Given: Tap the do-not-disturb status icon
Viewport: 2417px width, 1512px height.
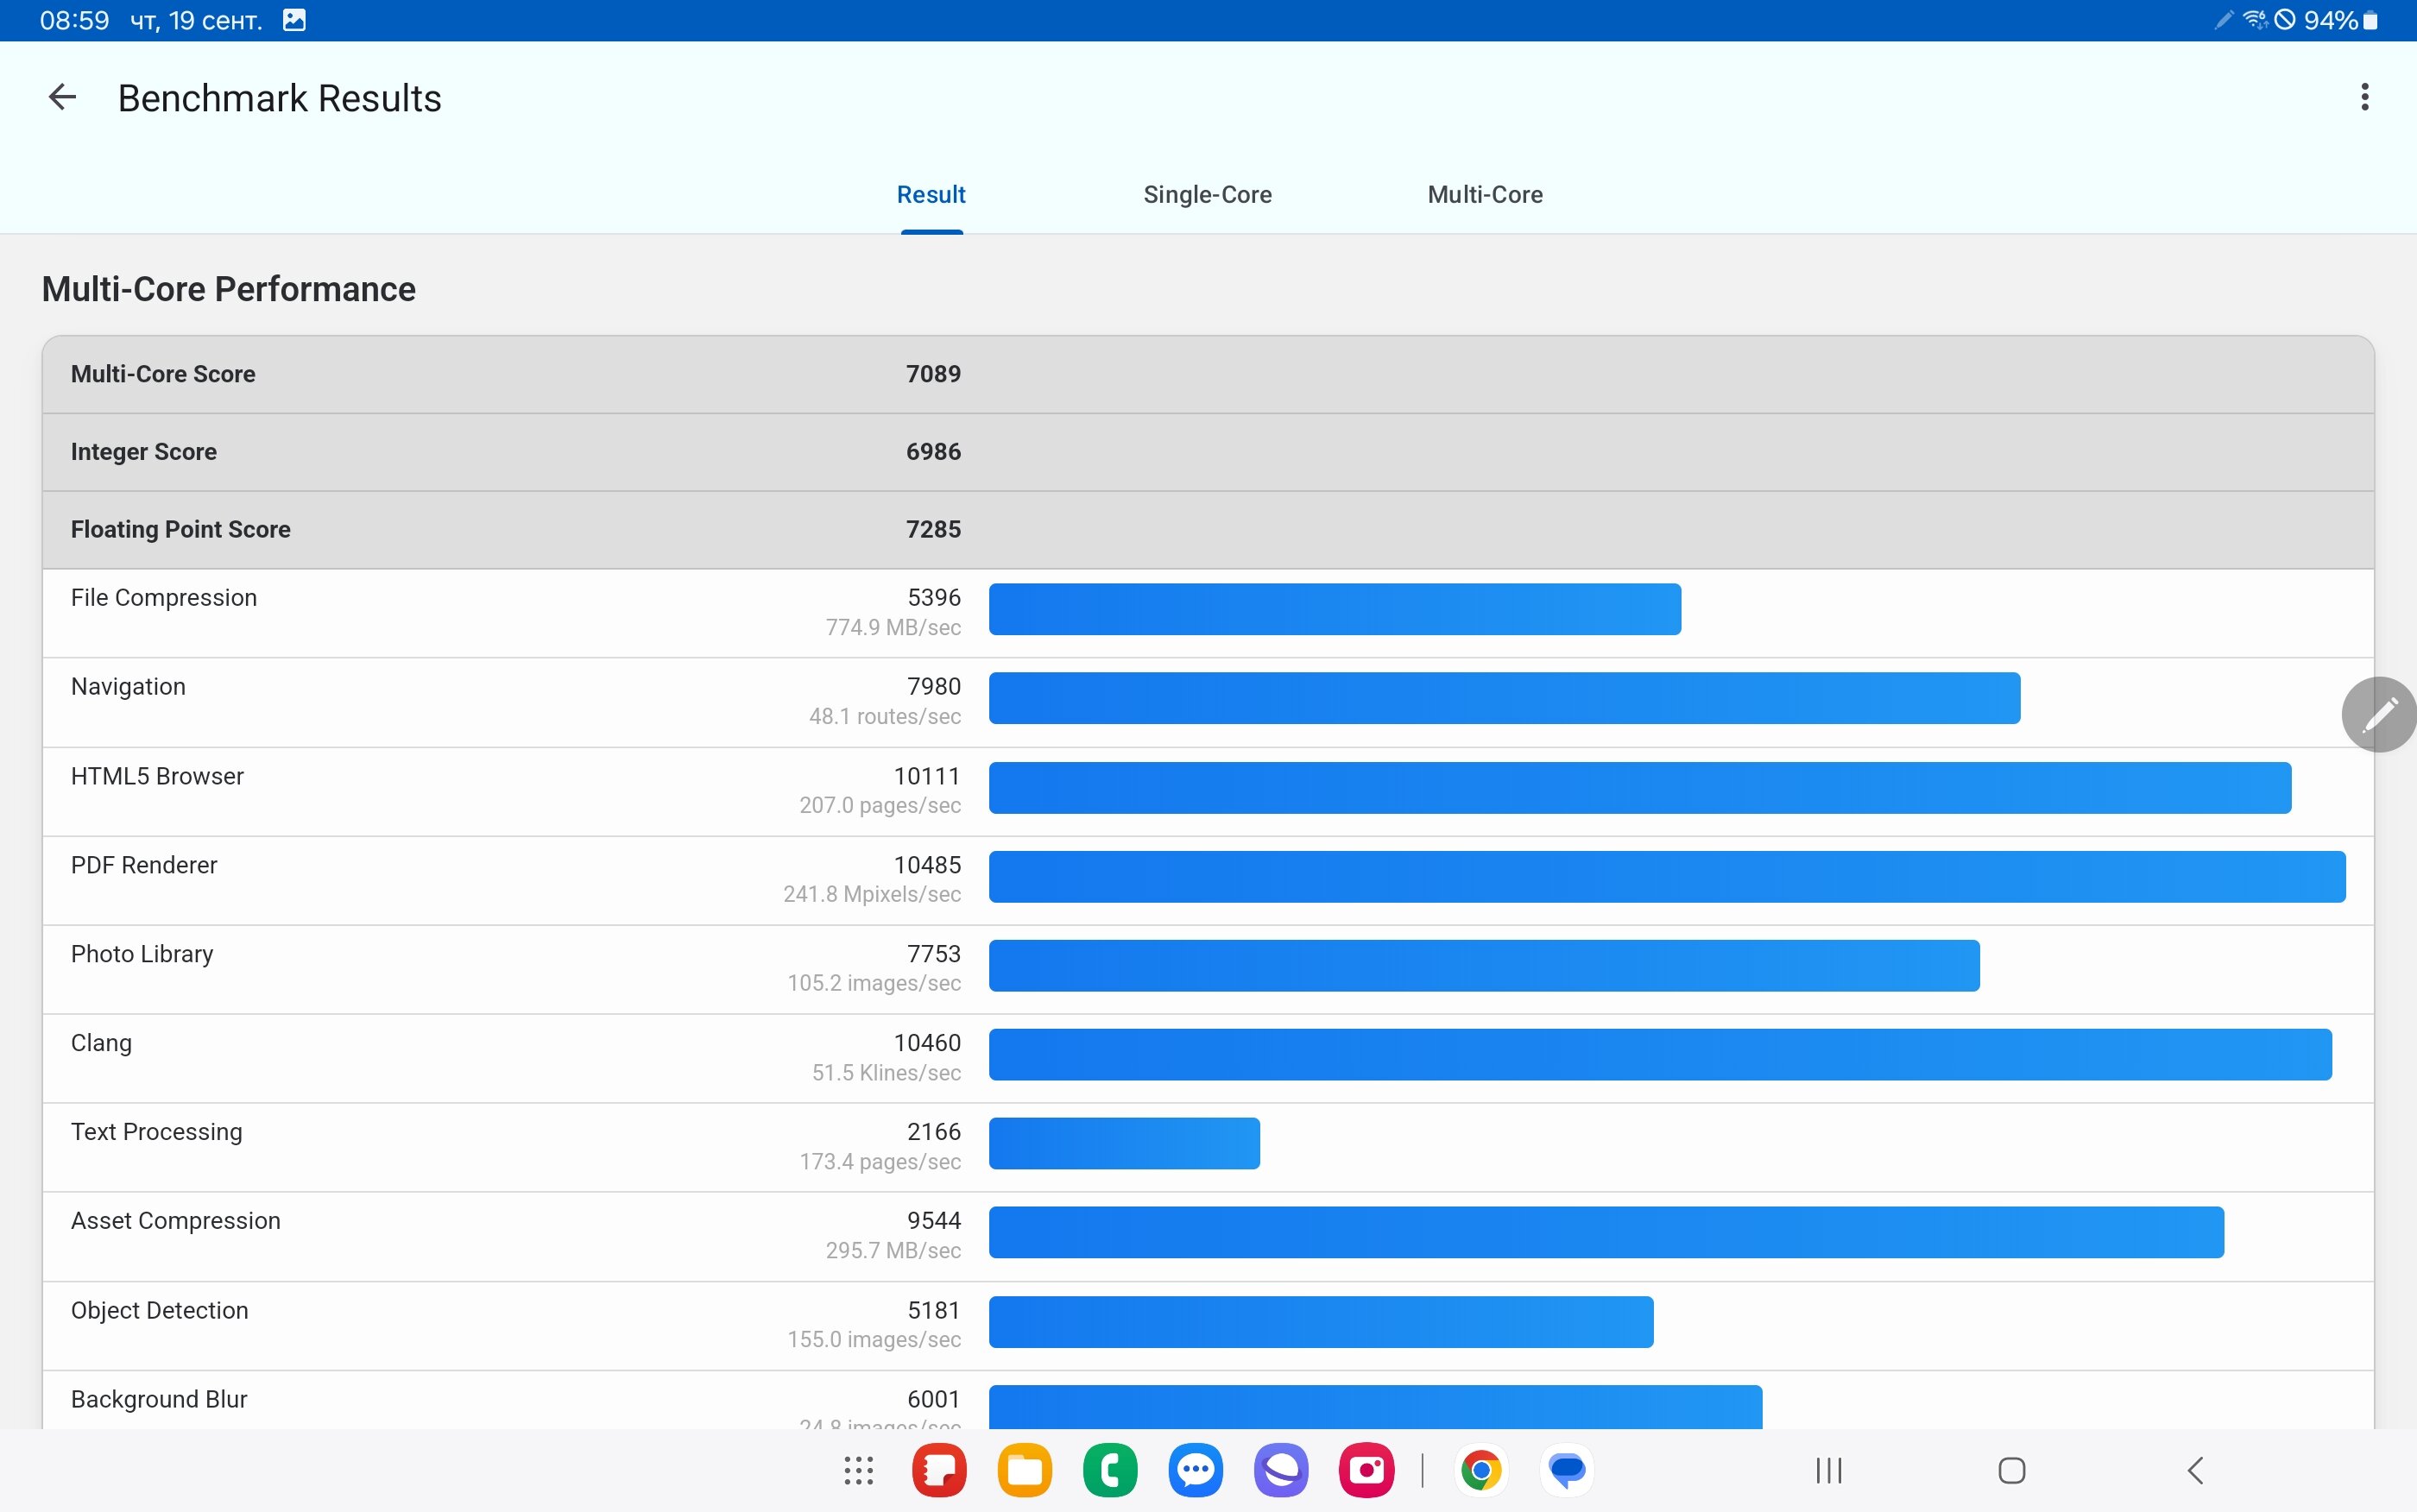Looking at the screenshot, I should click(2285, 20).
